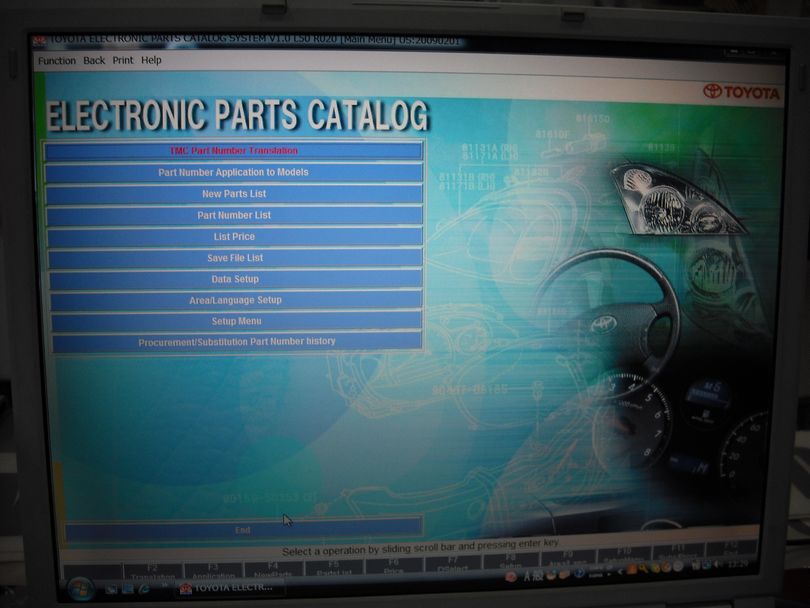Open the Print menu
The height and width of the screenshot is (608, 810).
(x=123, y=60)
